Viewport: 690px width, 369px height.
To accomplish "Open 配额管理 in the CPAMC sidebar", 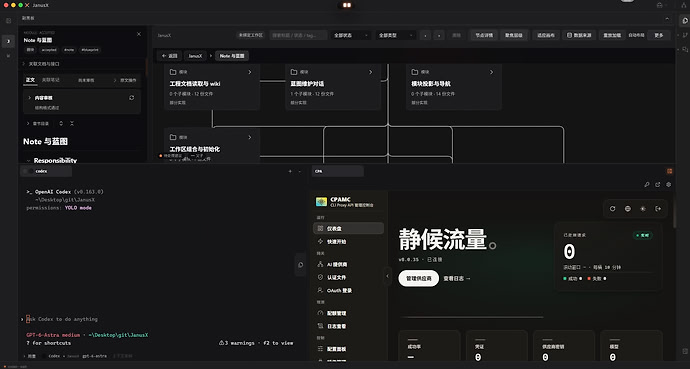I will click(x=349, y=313).
